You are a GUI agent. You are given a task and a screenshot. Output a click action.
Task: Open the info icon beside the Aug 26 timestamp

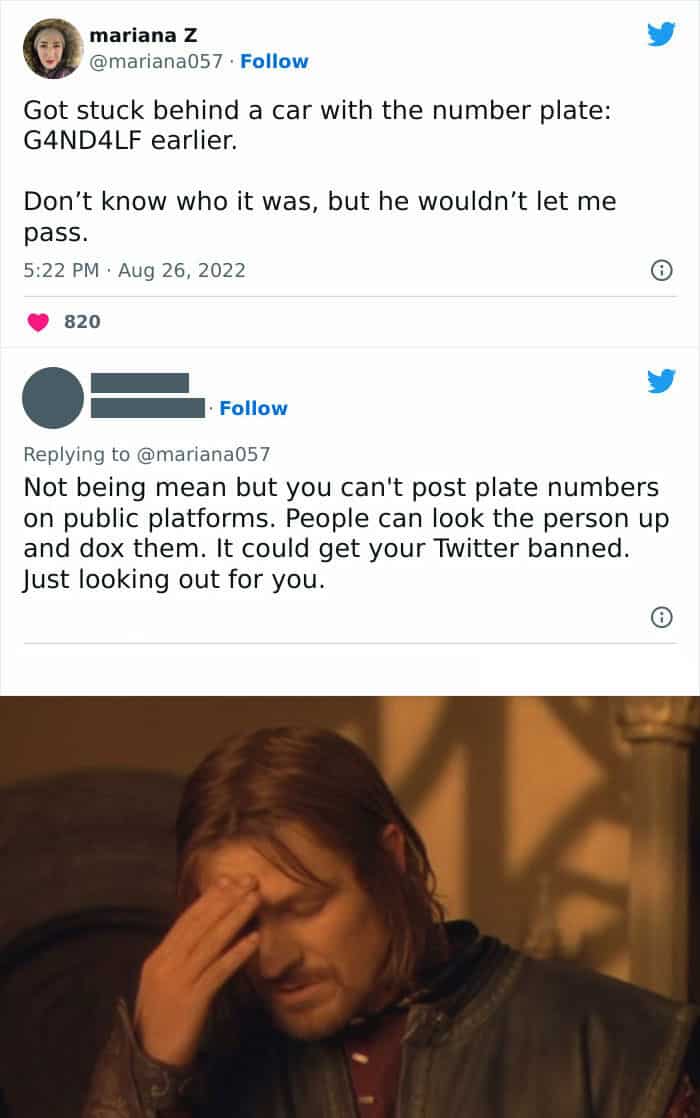tap(660, 270)
